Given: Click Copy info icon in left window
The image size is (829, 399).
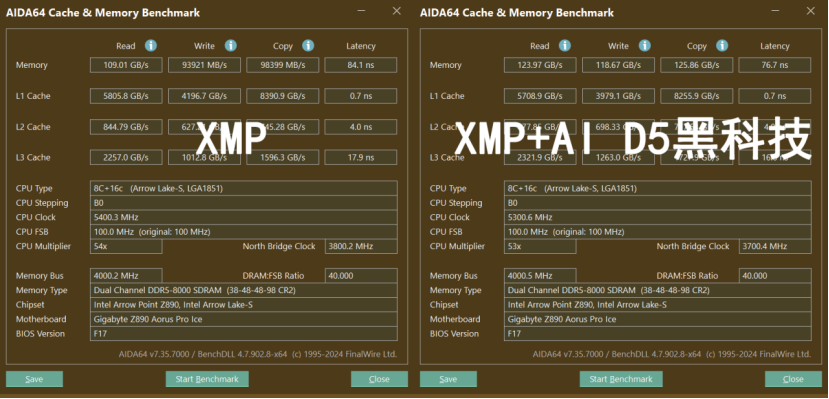Looking at the screenshot, I should pyautogui.click(x=308, y=46).
